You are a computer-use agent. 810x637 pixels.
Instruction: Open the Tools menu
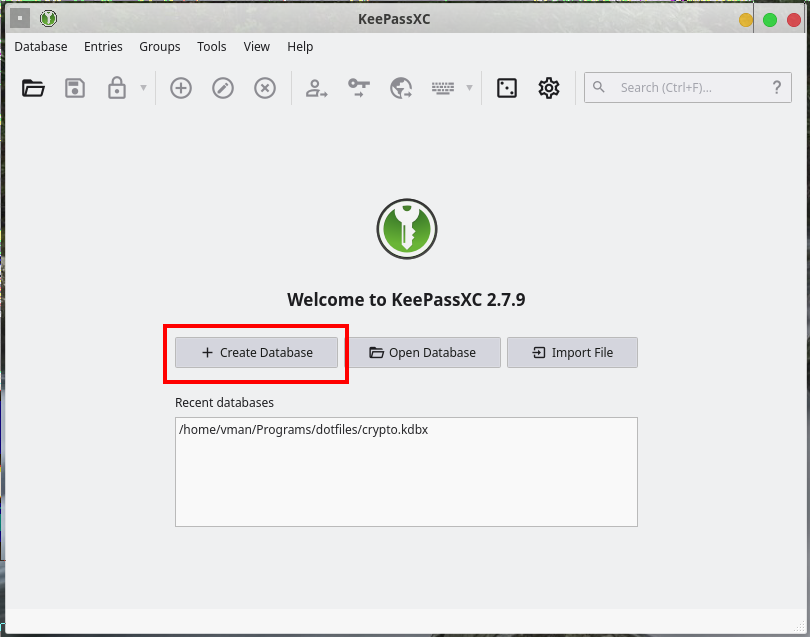[212, 46]
